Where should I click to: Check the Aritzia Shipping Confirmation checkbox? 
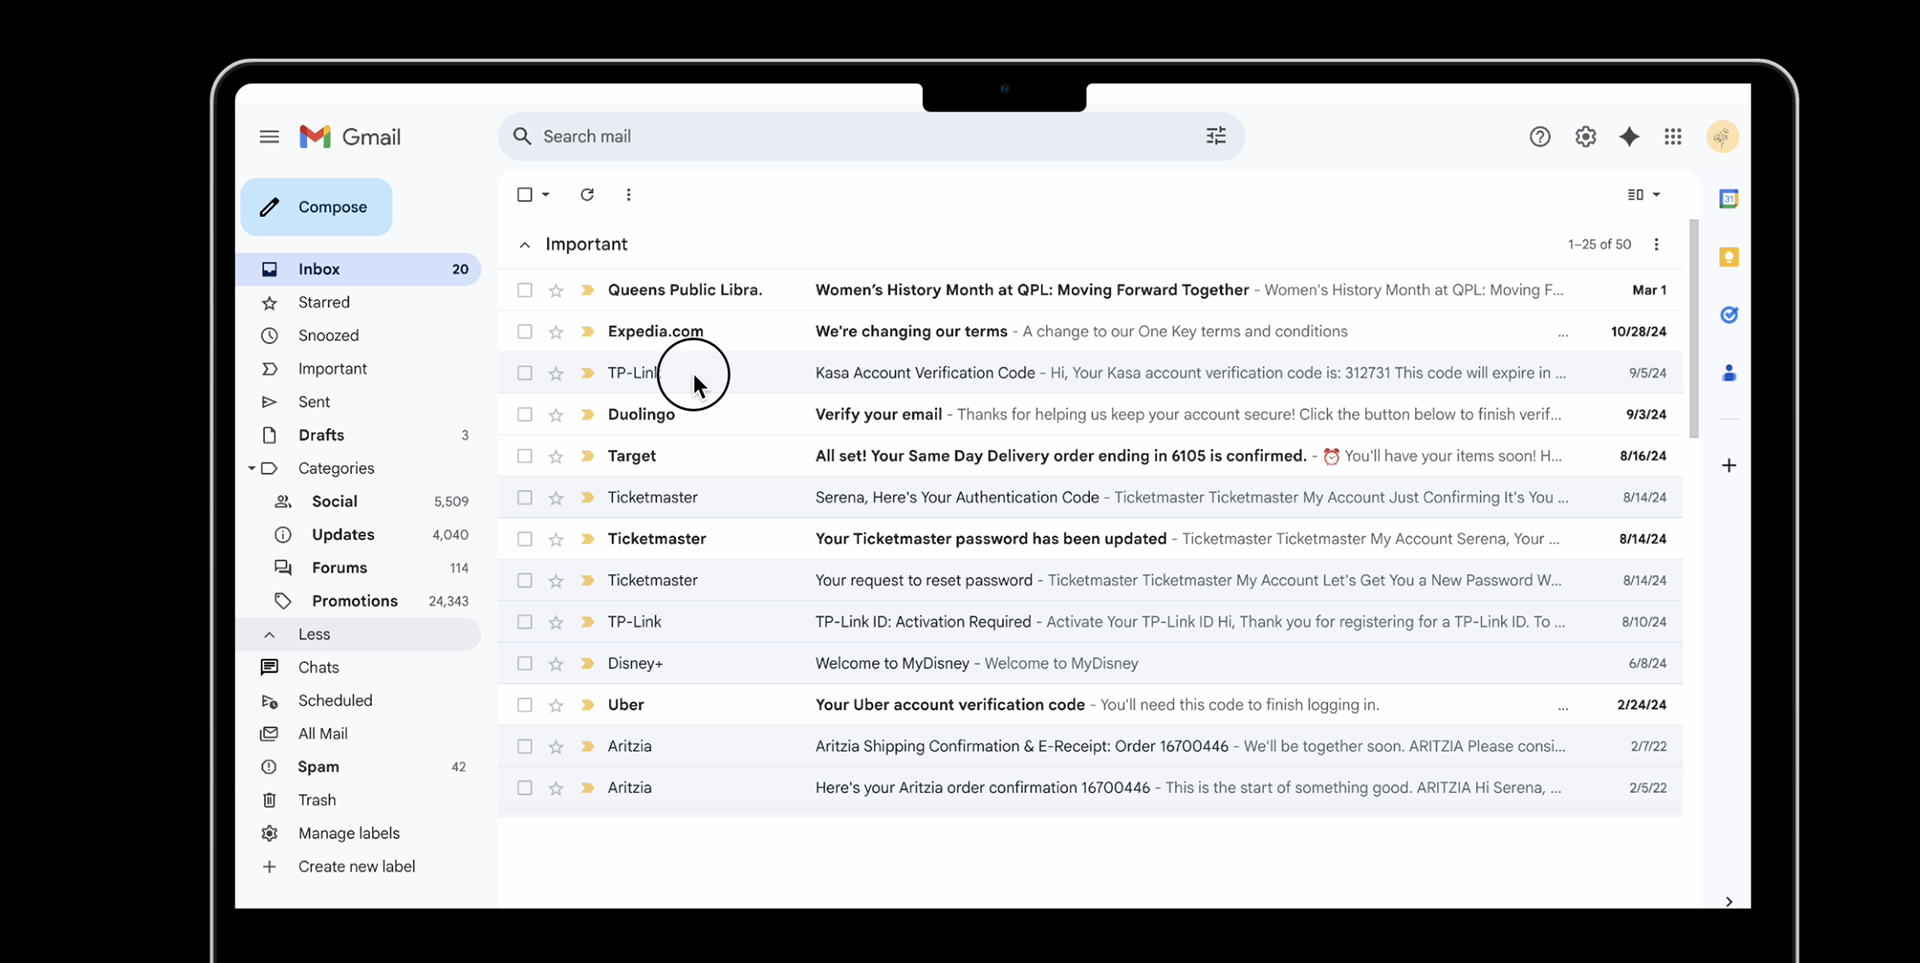click(524, 747)
